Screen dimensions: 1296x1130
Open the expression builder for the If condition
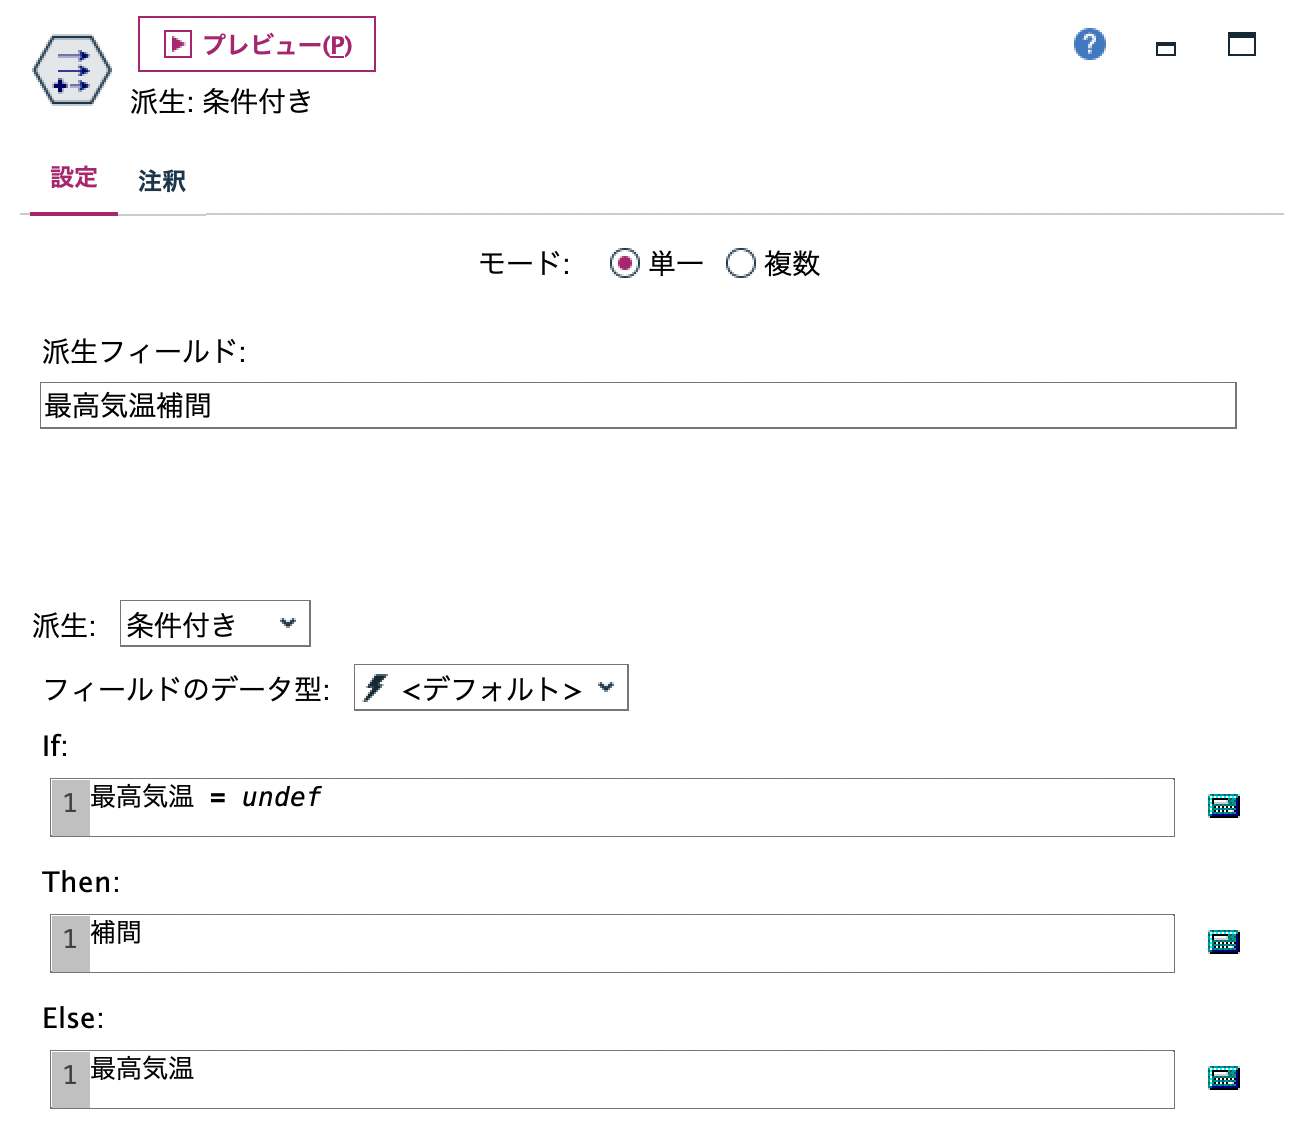pos(1222,805)
